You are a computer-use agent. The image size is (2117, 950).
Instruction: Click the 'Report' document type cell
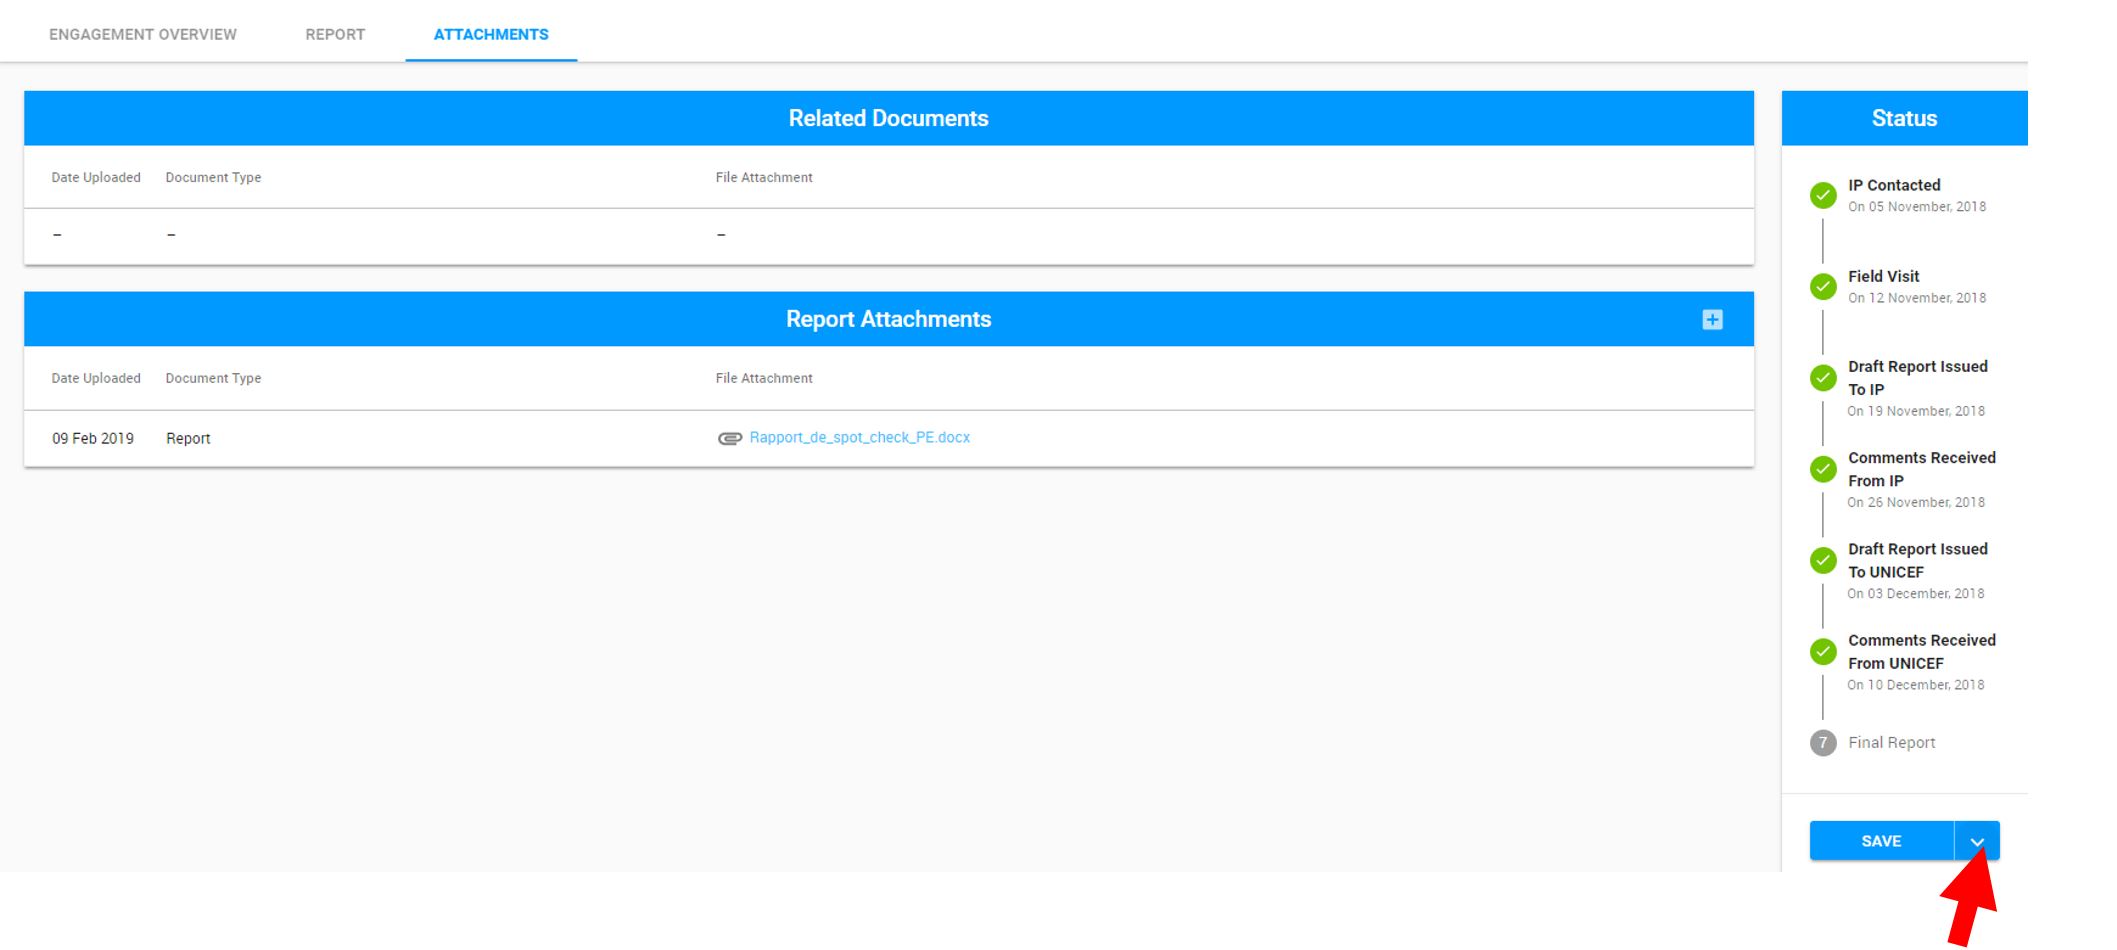[188, 438]
